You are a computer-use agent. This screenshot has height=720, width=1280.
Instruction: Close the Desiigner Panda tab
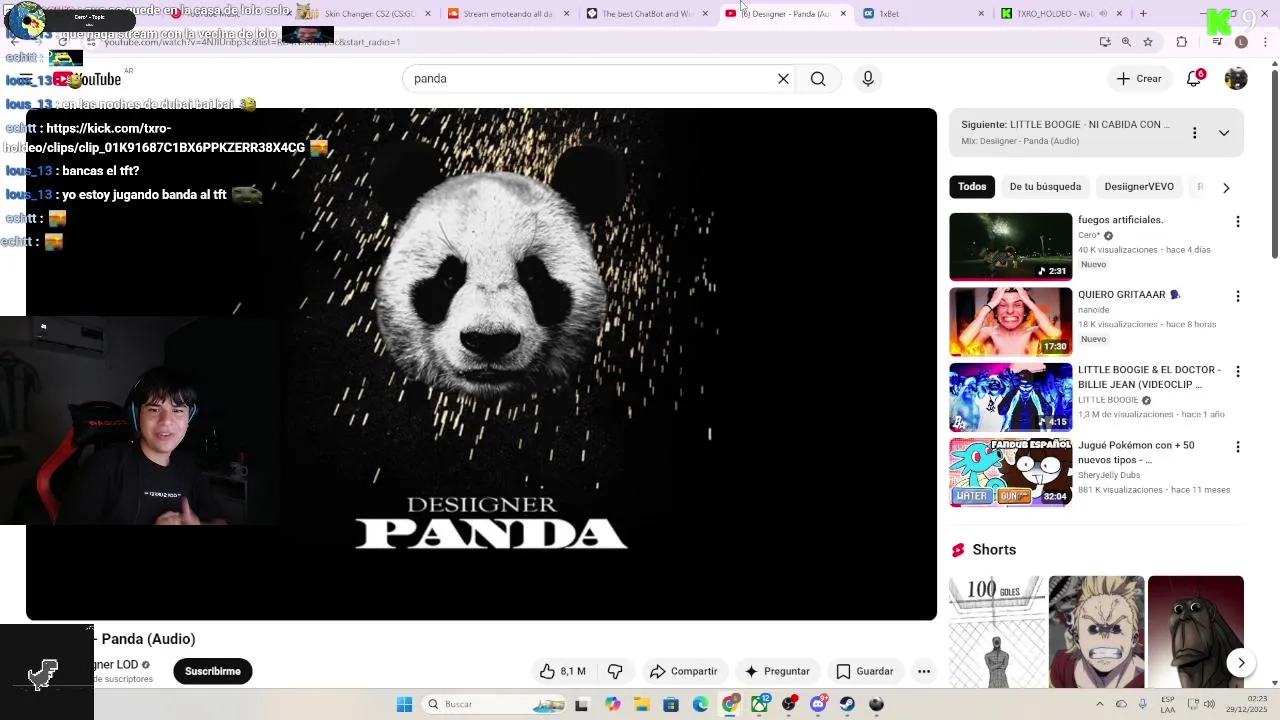click(x=843, y=14)
